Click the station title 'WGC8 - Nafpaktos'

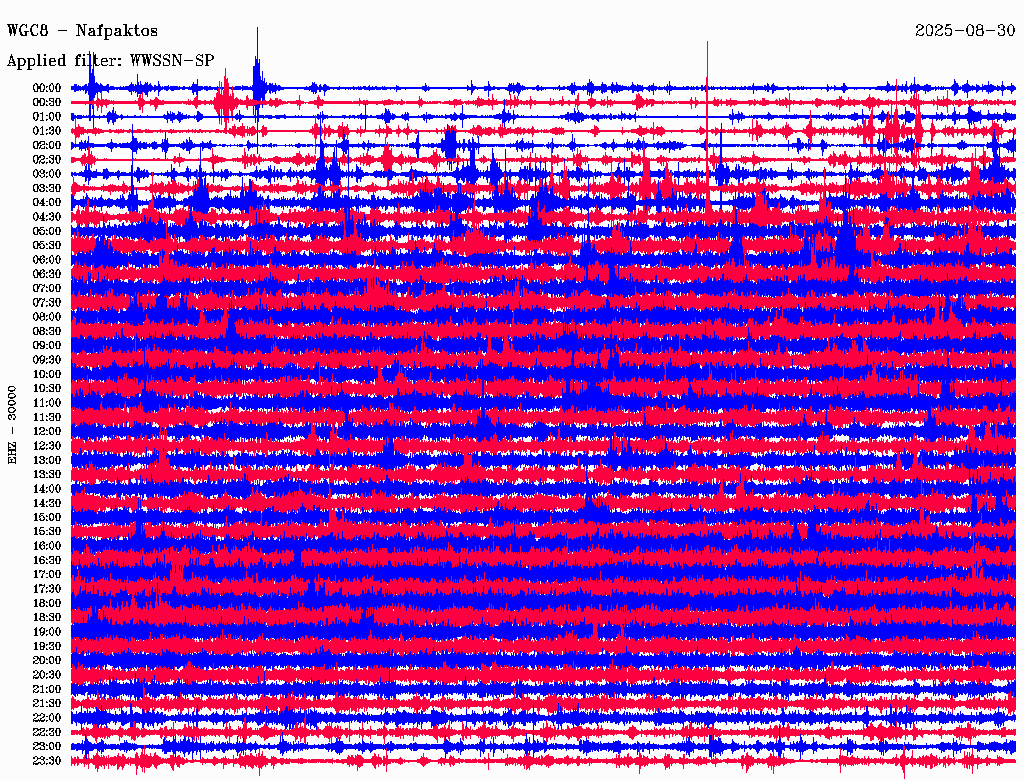82,31
